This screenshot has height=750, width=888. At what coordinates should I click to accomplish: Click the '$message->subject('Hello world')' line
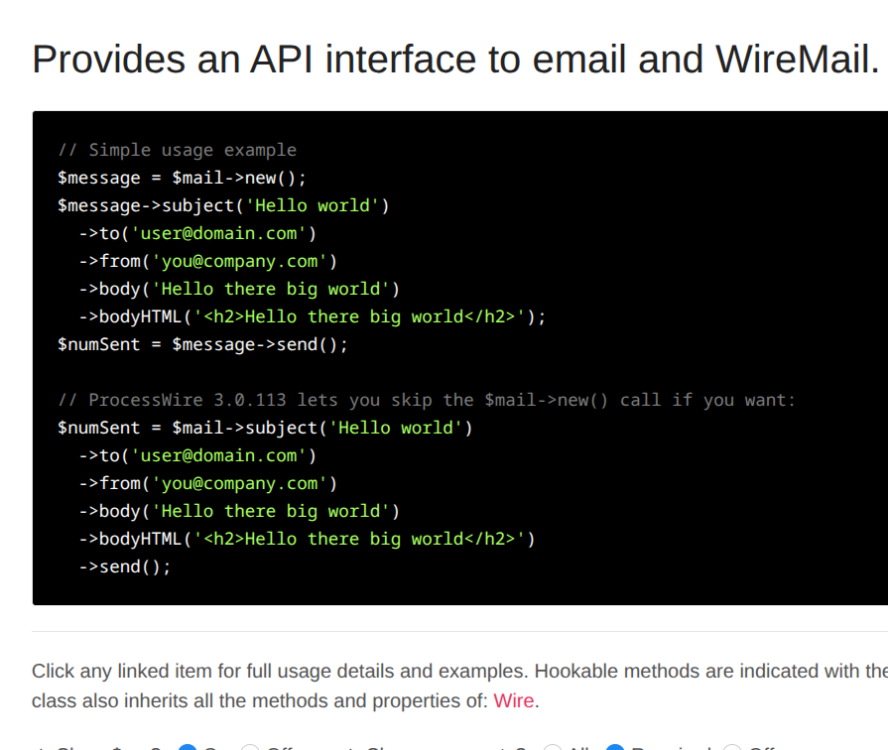223,206
